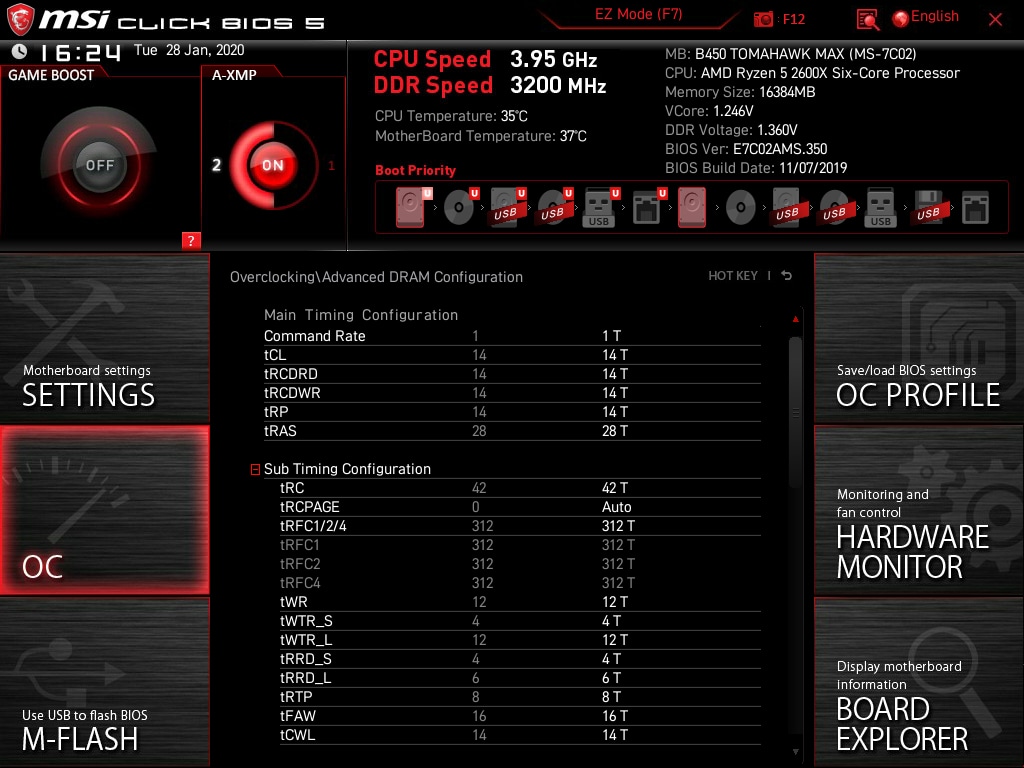This screenshot has height=768, width=1024.
Task: Select A-XMP profile 2
Action: [x=216, y=165]
